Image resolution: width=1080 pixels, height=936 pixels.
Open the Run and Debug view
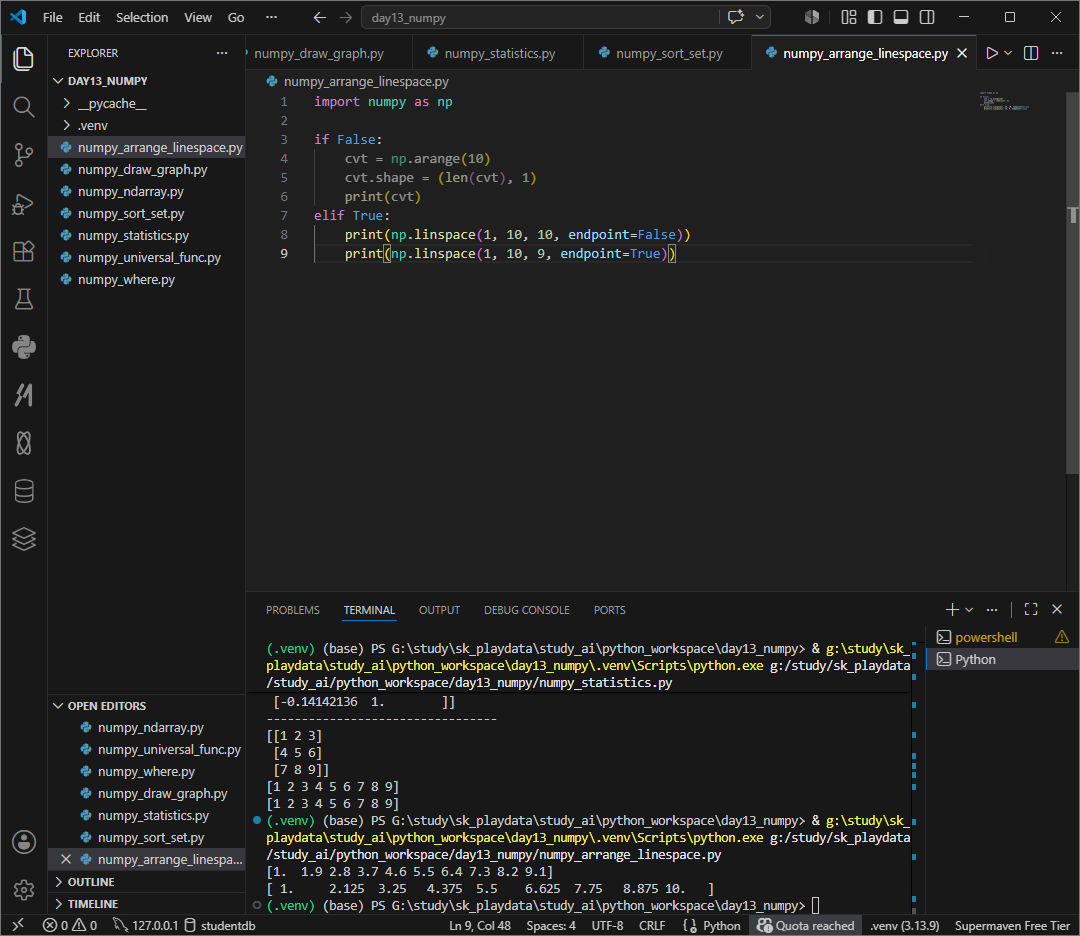point(23,204)
